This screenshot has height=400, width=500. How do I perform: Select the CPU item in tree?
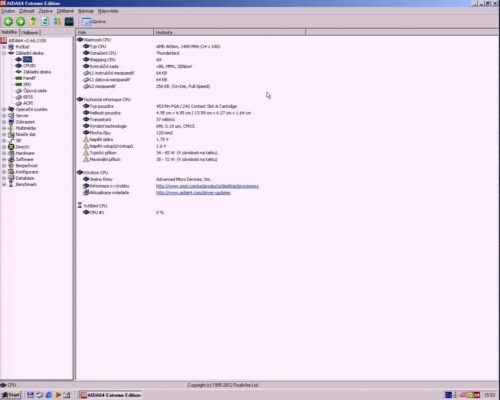(x=27, y=59)
